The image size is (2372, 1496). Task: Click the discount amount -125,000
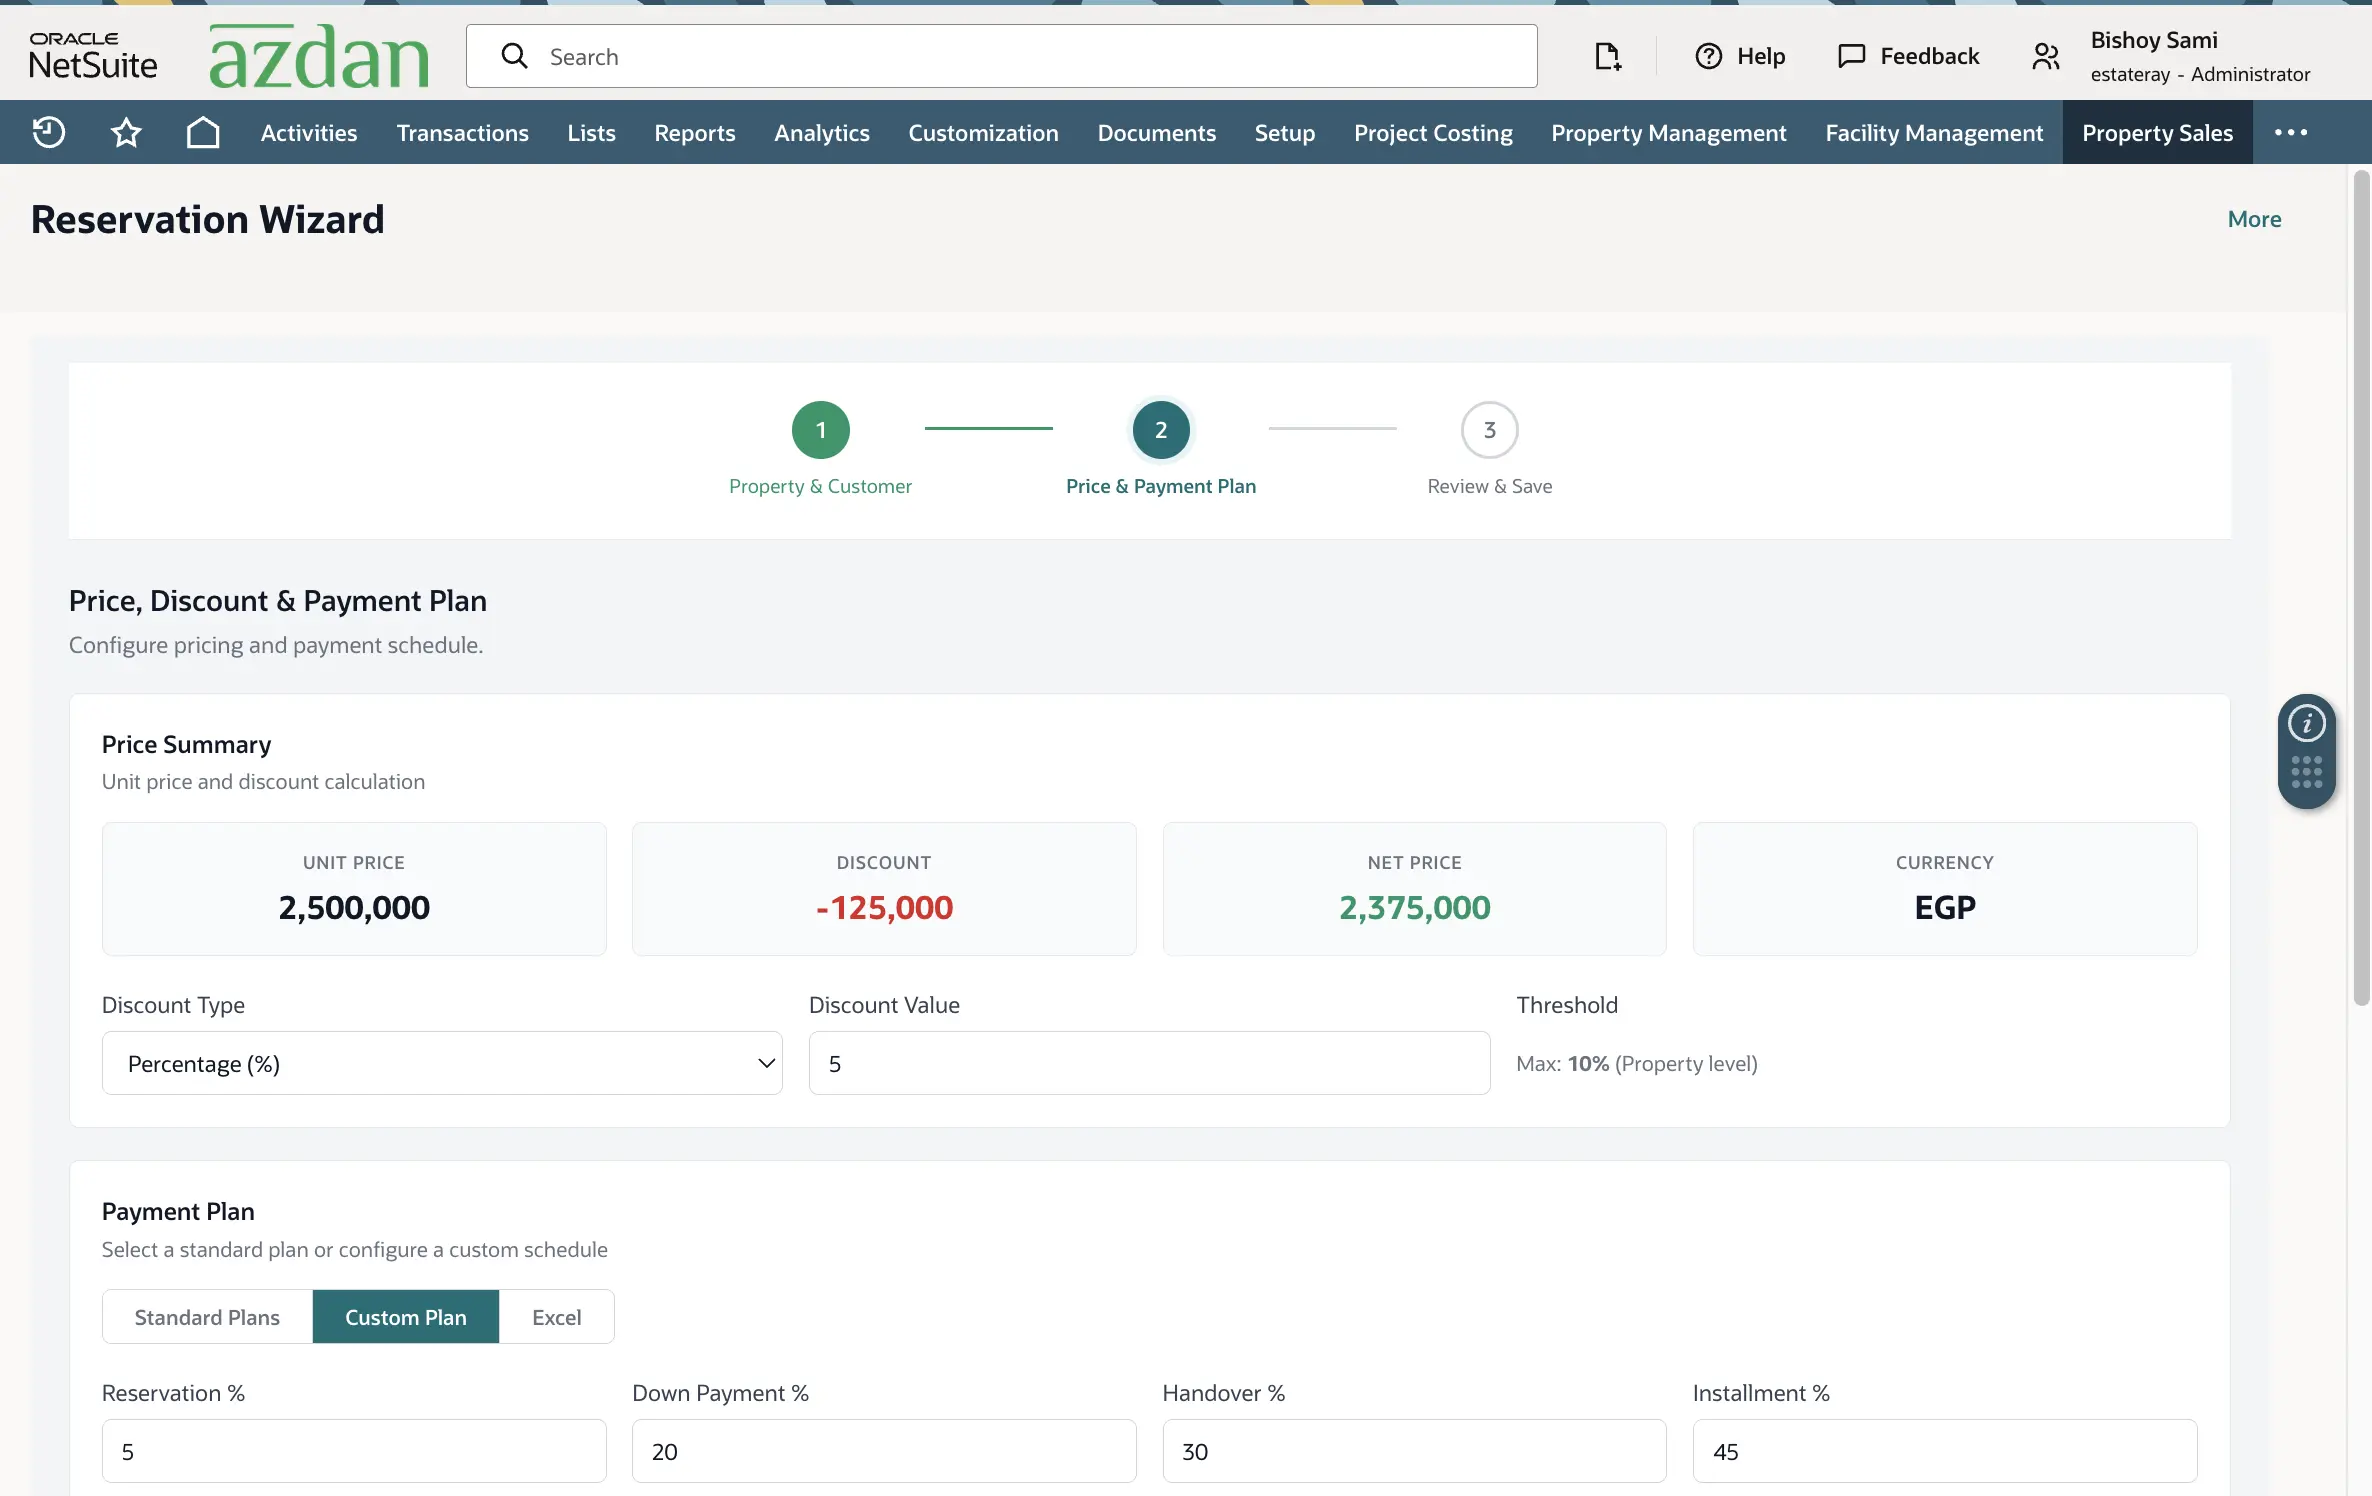click(884, 907)
